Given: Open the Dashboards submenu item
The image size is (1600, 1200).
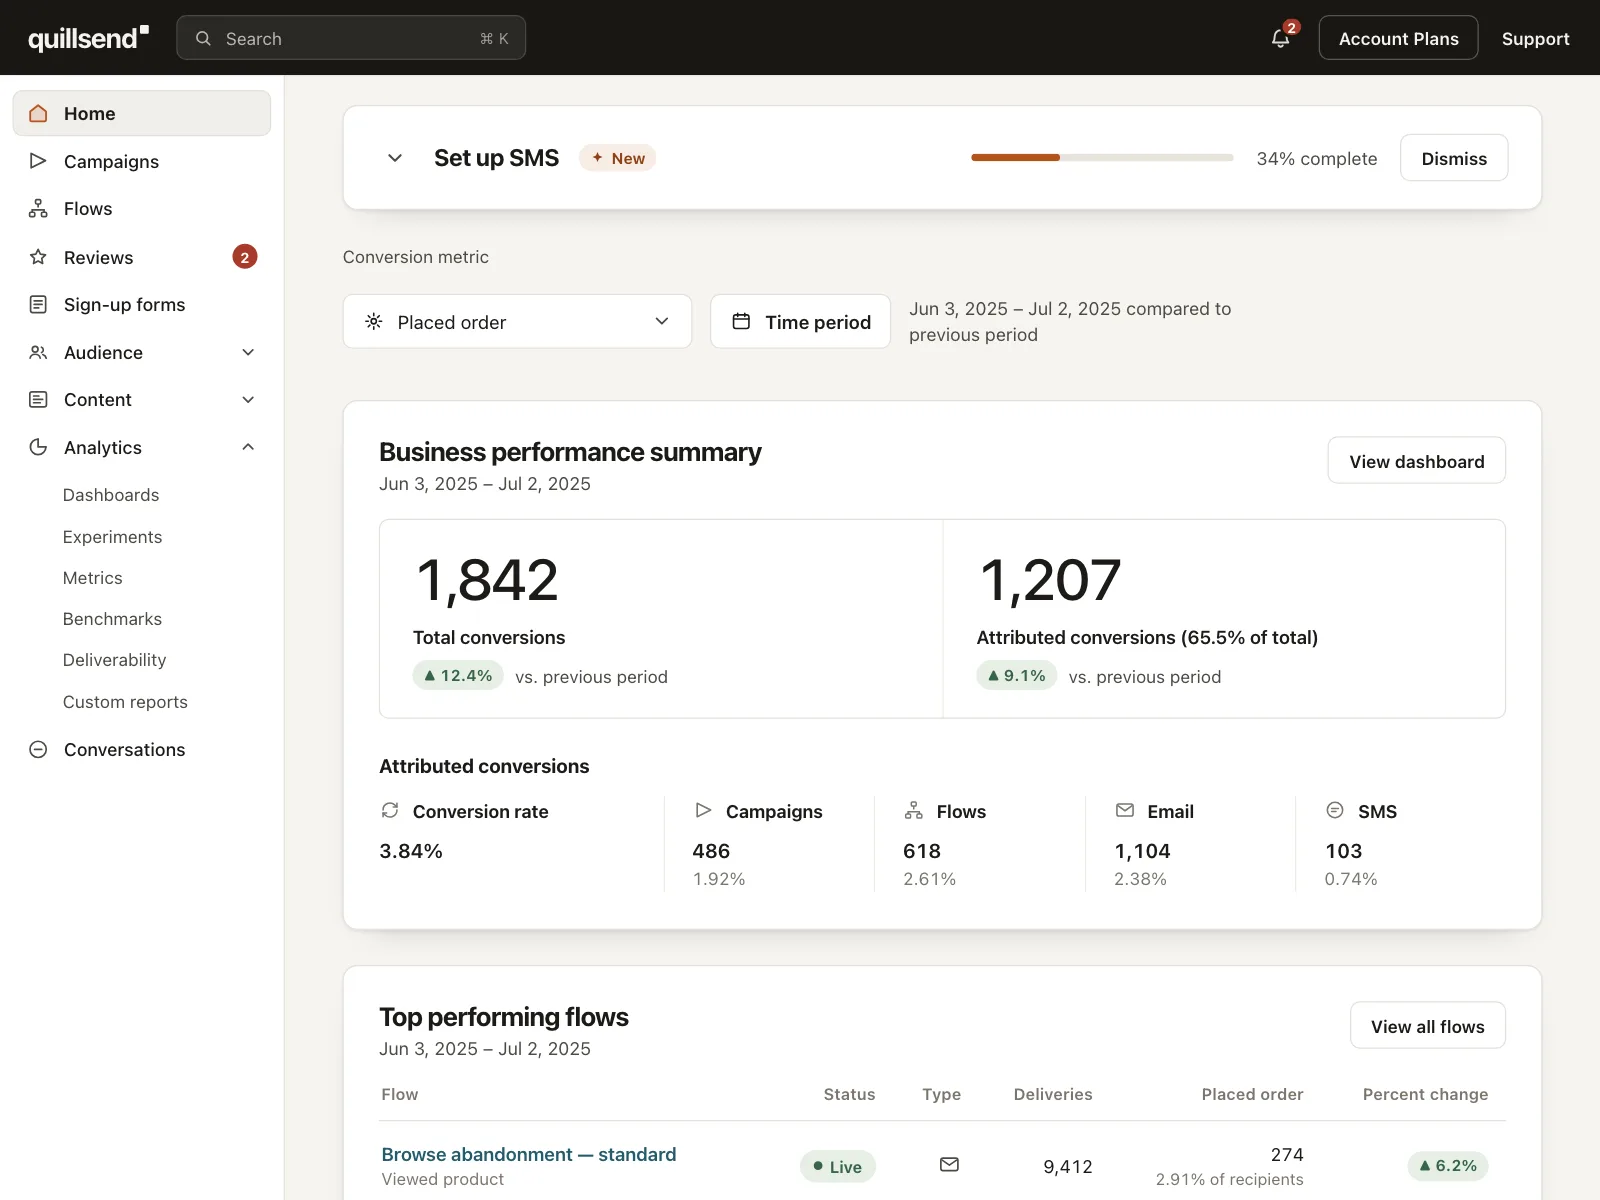Looking at the screenshot, I should pyautogui.click(x=111, y=495).
